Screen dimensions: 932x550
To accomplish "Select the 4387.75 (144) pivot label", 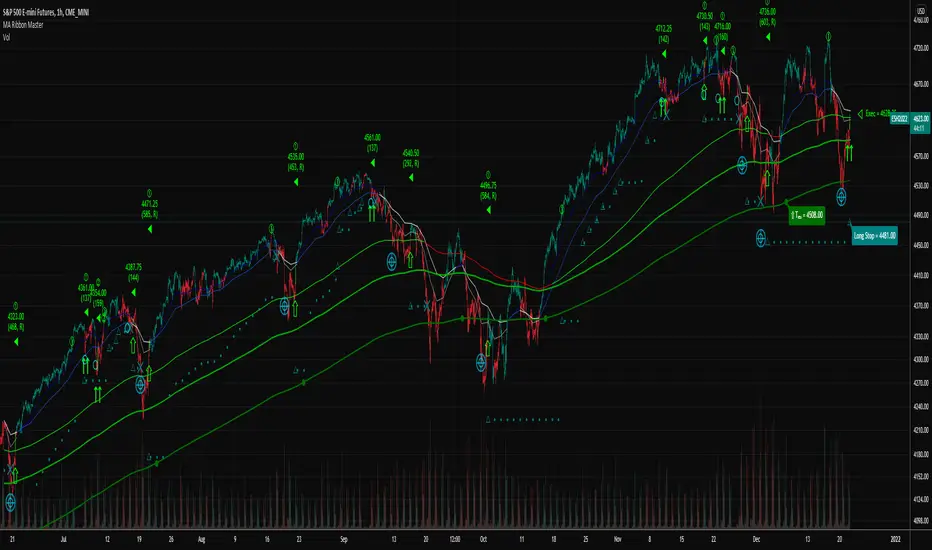I will [x=133, y=272].
